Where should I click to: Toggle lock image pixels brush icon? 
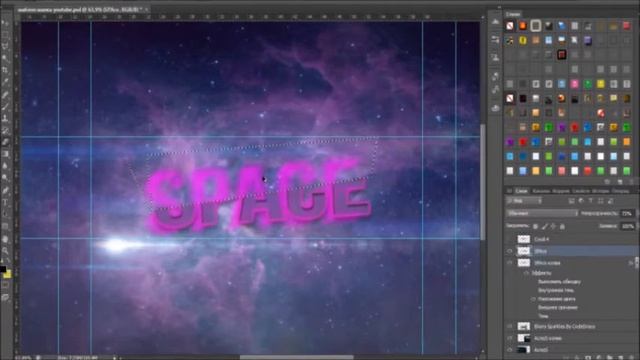(x=544, y=226)
